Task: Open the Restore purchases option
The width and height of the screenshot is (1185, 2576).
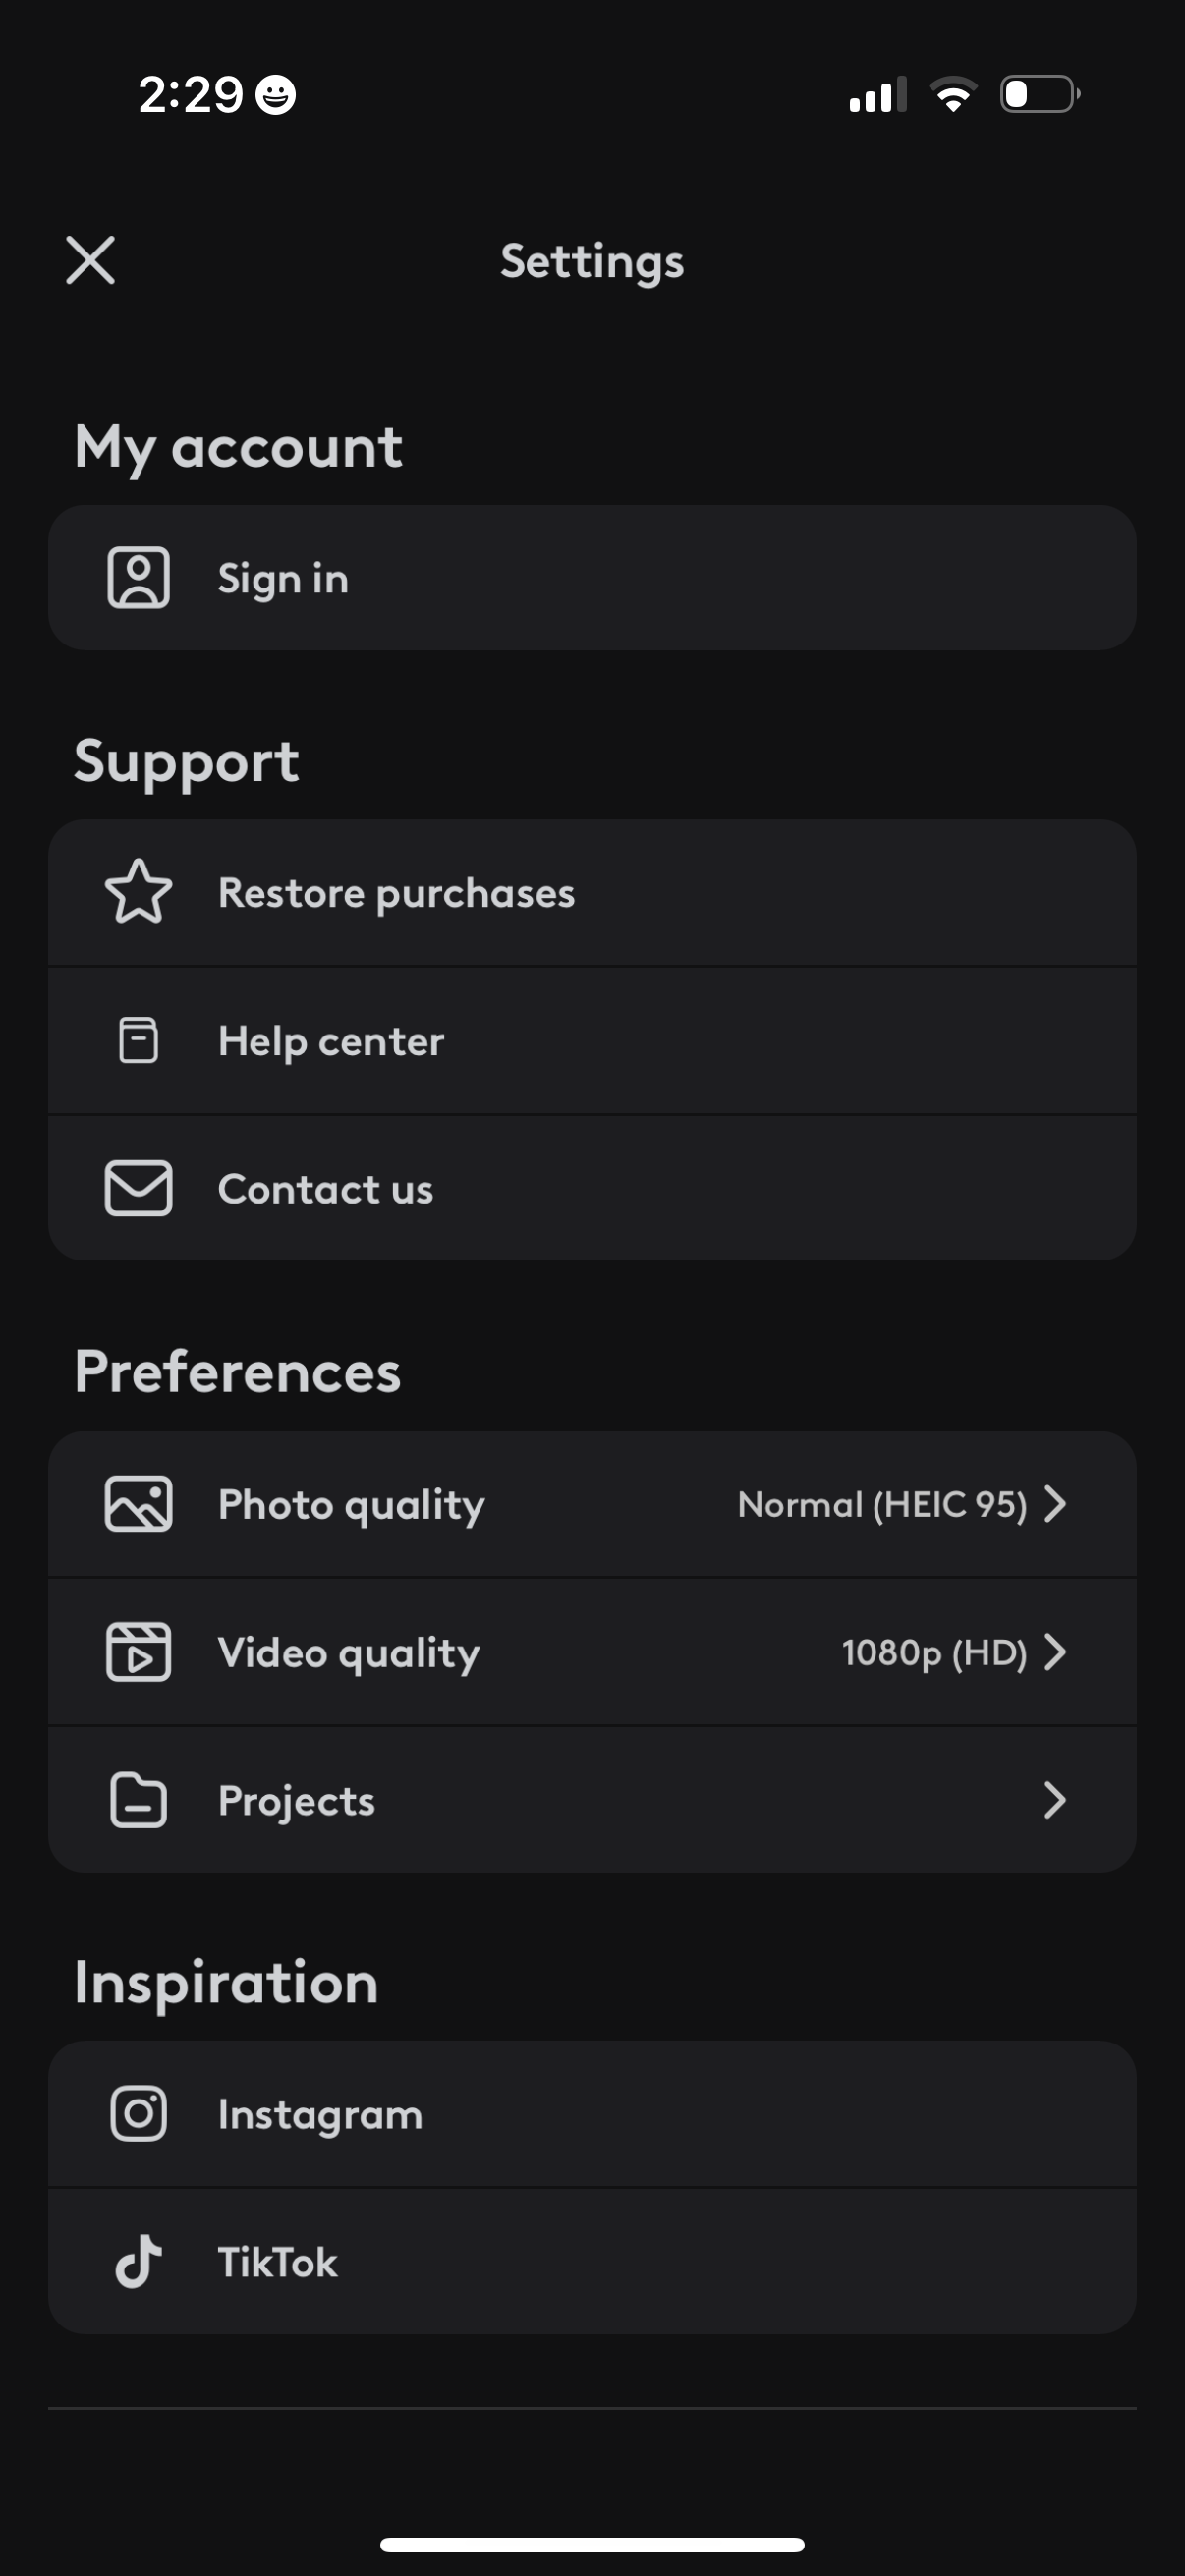Action: click(396, 893)
